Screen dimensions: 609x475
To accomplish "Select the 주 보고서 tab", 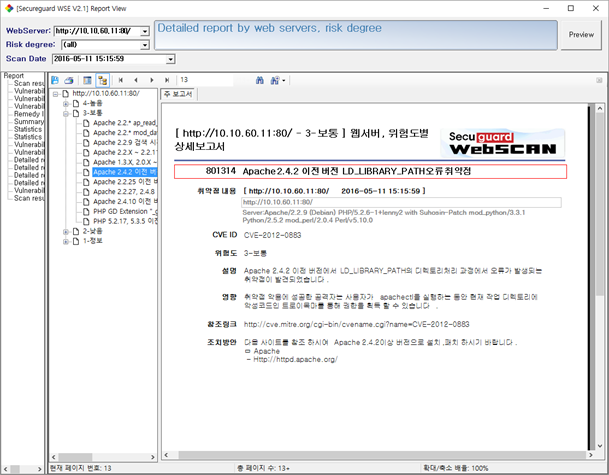I will [178, 94].
